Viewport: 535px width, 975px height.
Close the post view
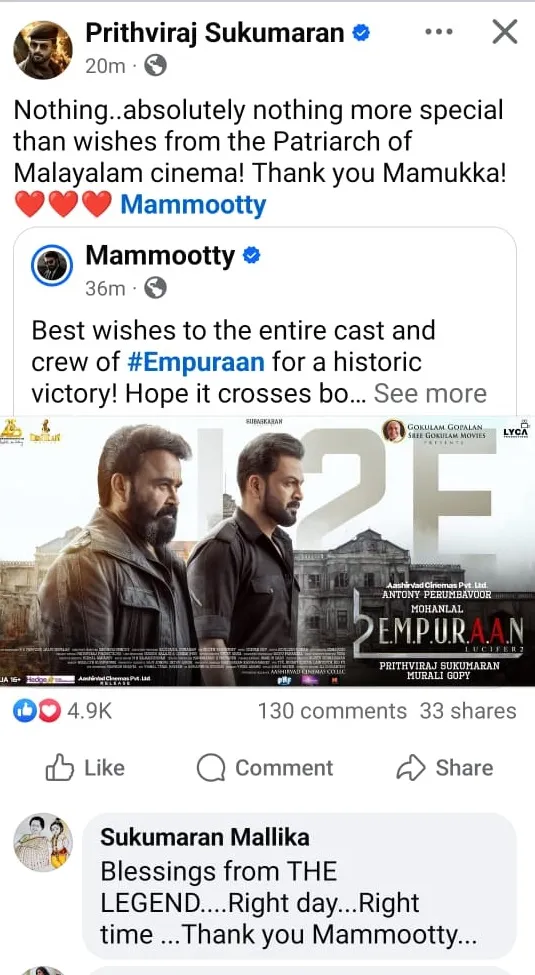point(505,32)
